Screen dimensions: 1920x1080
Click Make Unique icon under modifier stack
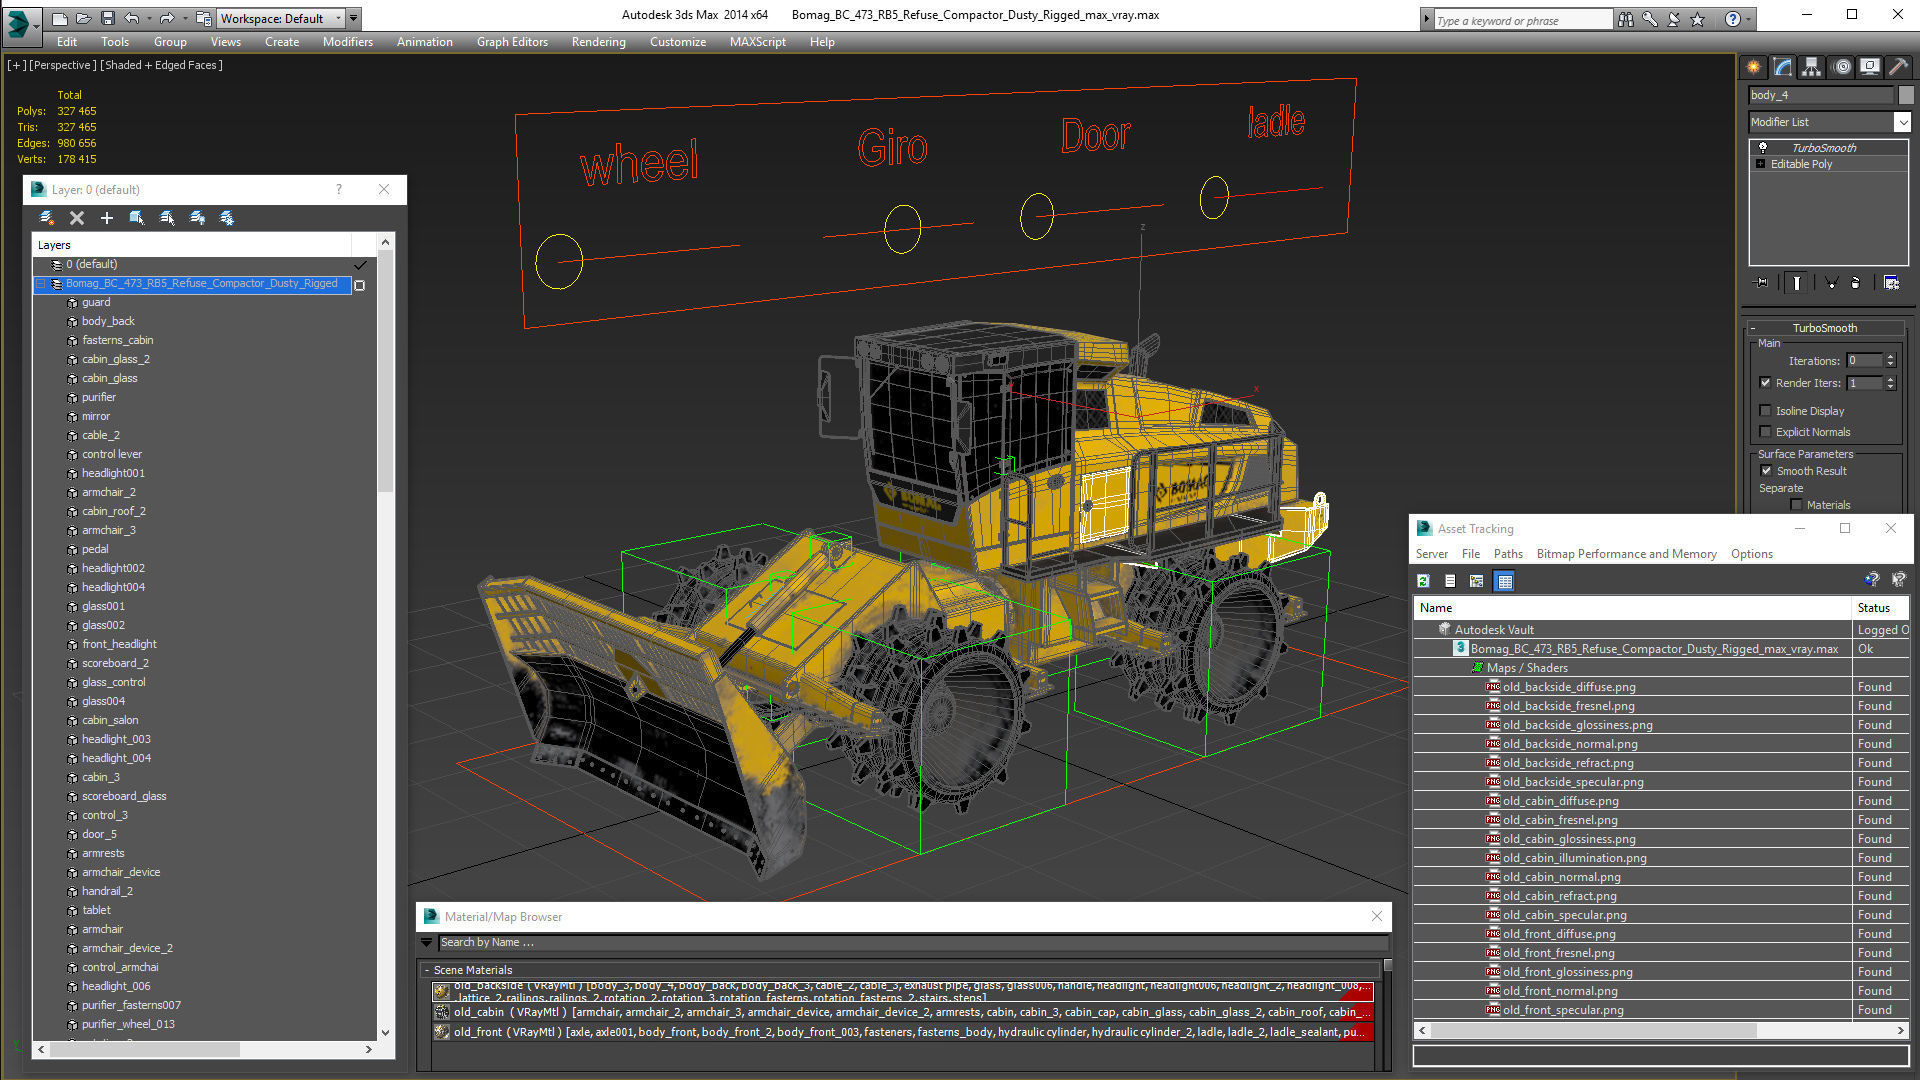(1832, 283)
